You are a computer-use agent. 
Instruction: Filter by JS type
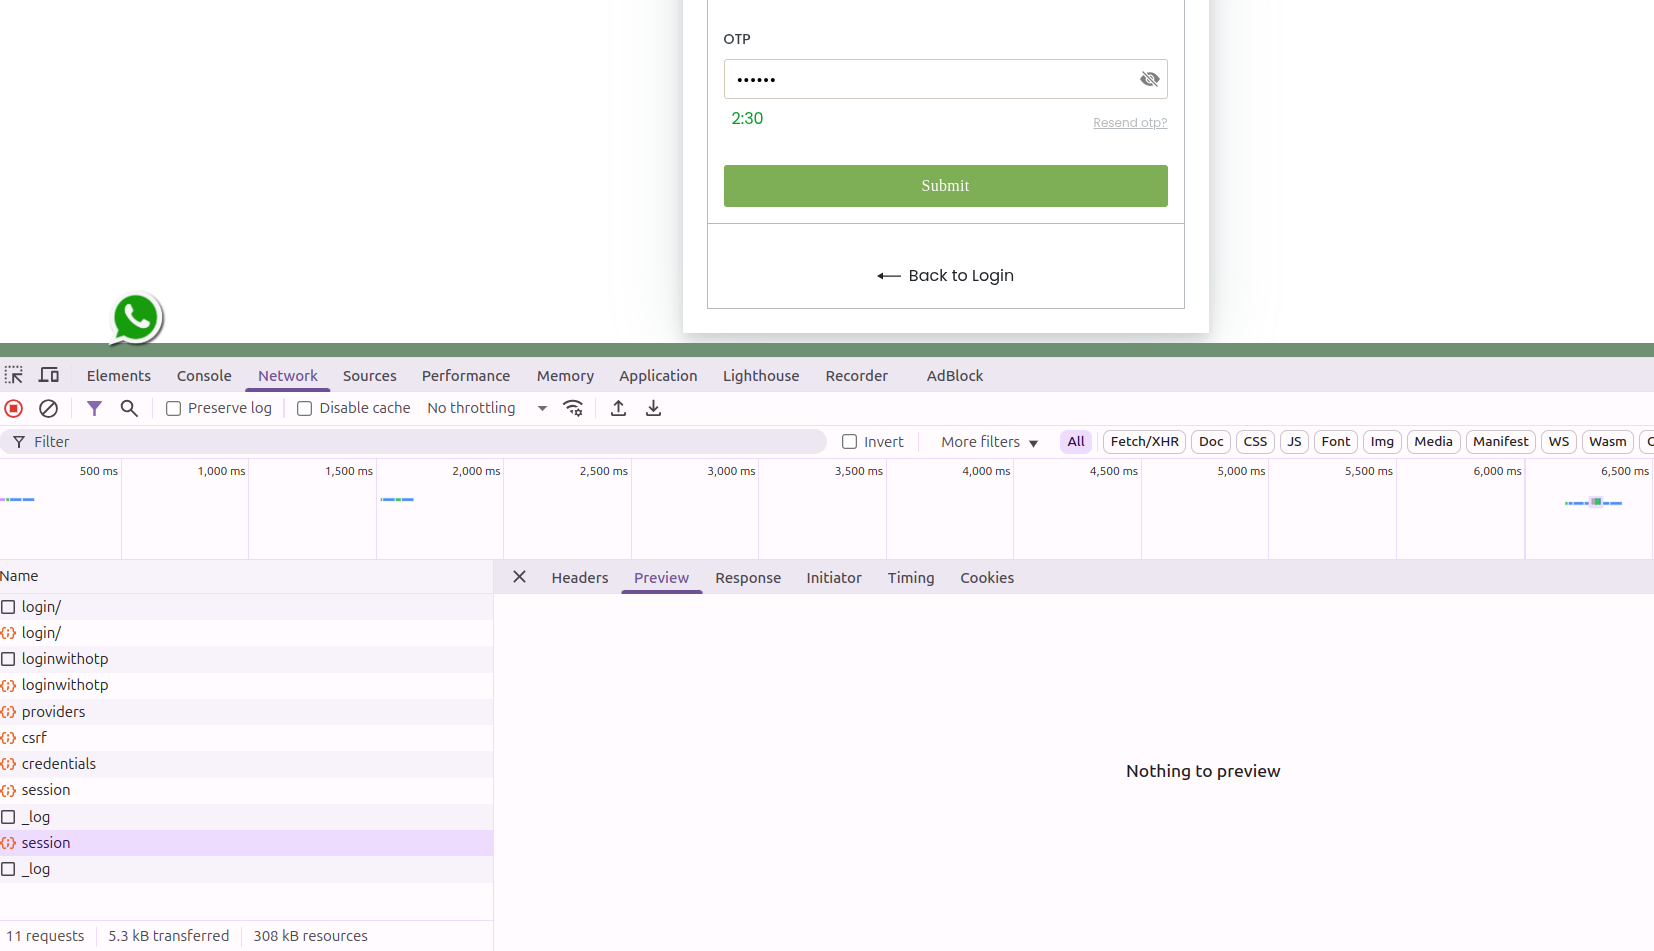(x=1294, y=442)
